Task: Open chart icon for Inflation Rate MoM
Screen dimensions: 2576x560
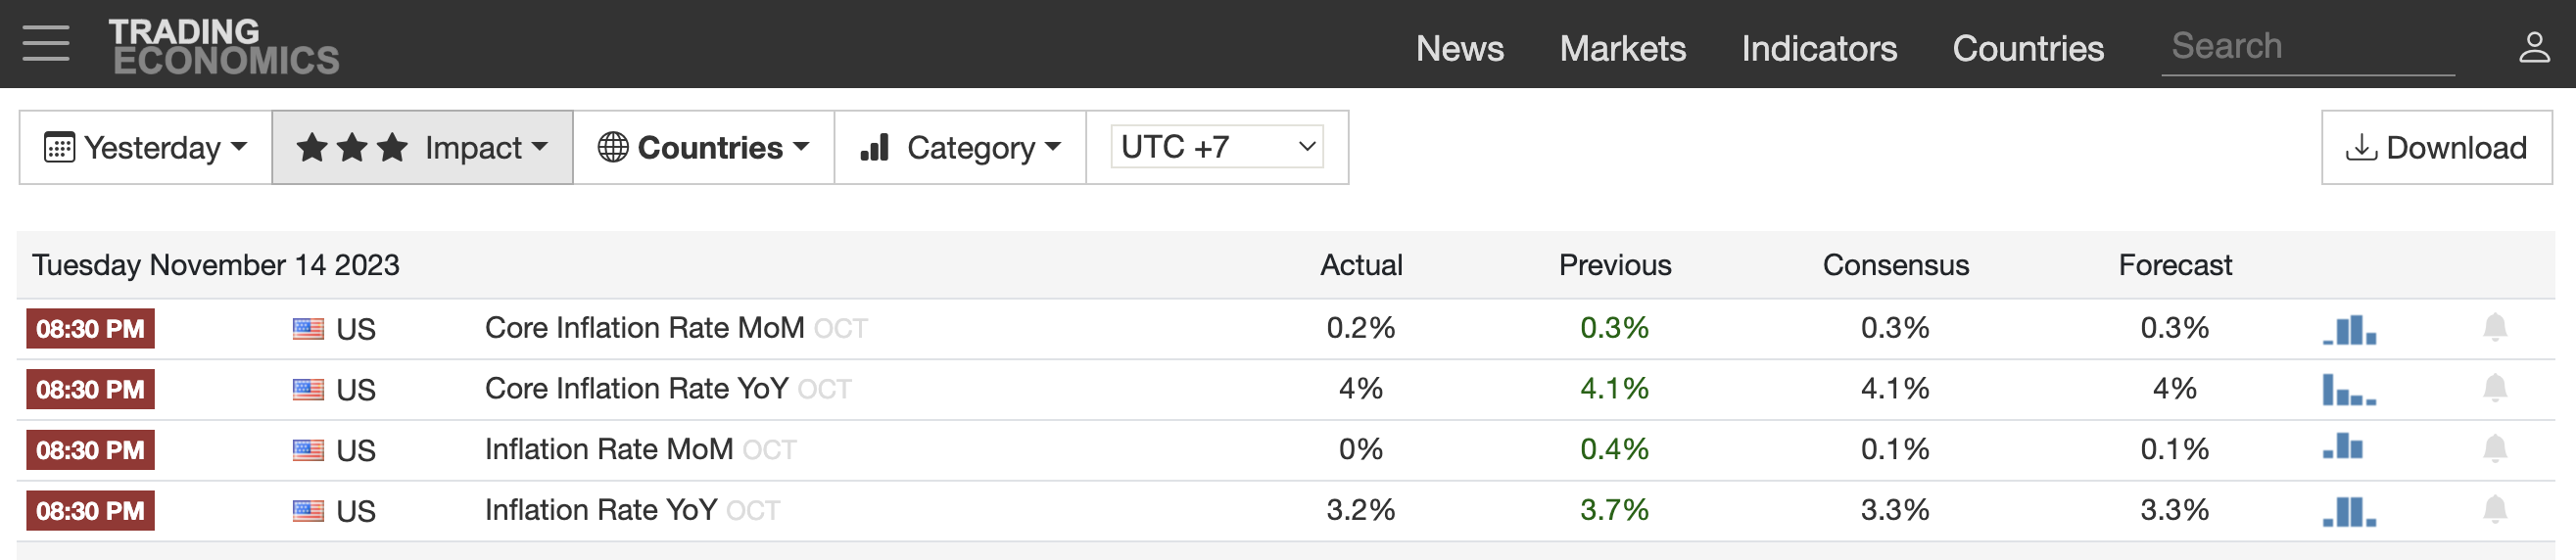Action: click(x=2343, y=446)
